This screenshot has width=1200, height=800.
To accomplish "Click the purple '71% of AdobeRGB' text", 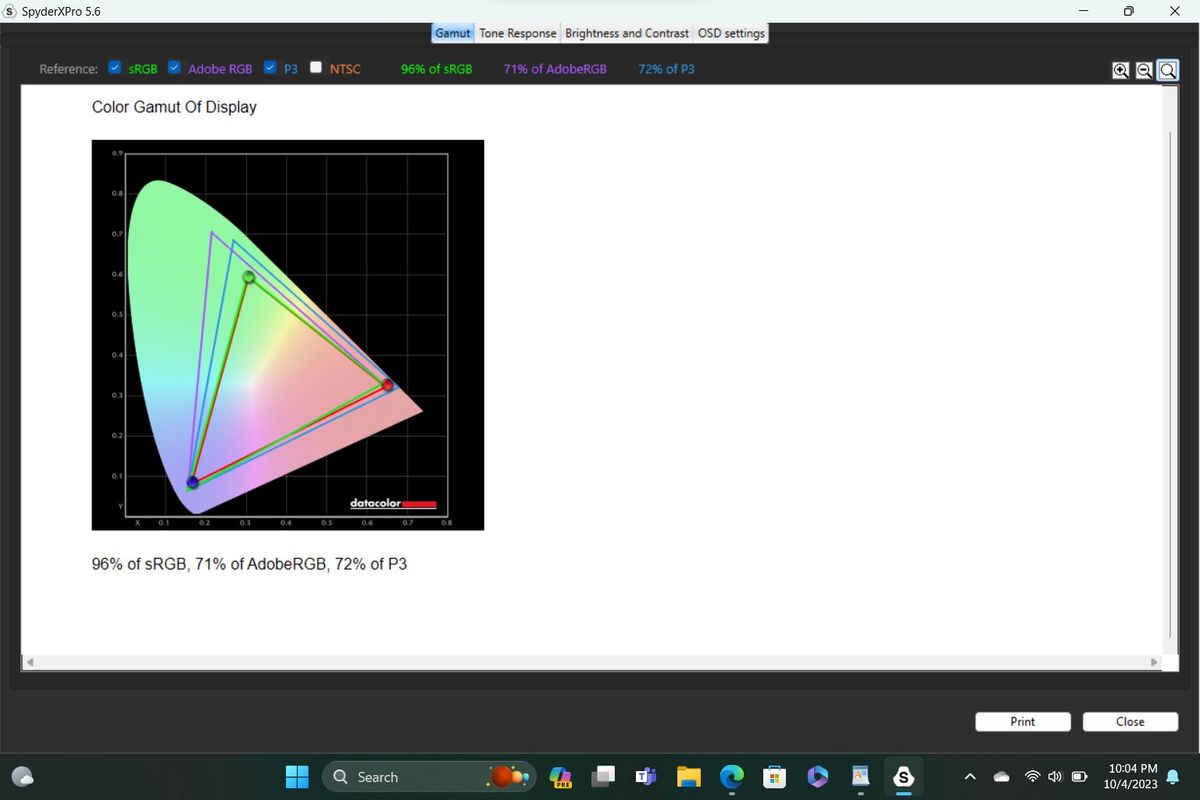I will tap(555, 69).
